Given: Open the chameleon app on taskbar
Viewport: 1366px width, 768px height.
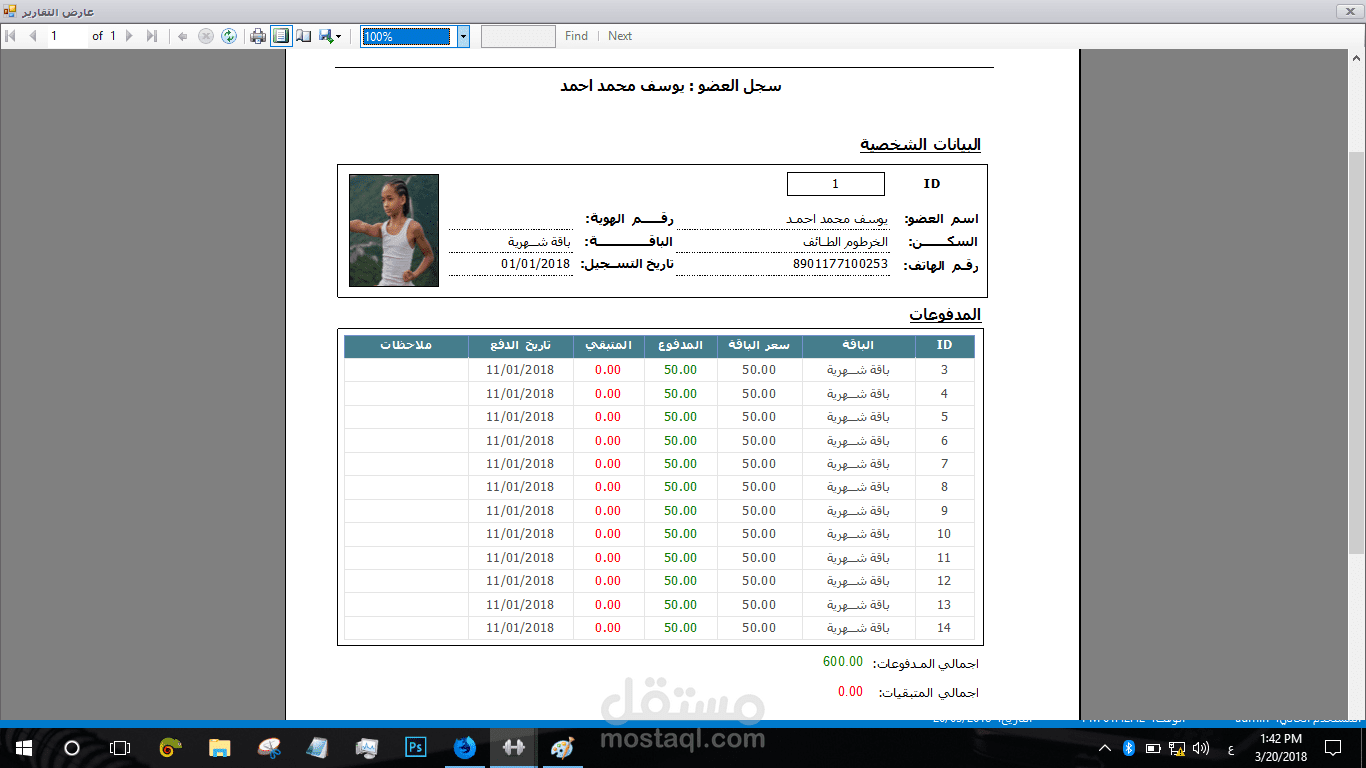Looking at the screenshot, I should tap(171, 747).
